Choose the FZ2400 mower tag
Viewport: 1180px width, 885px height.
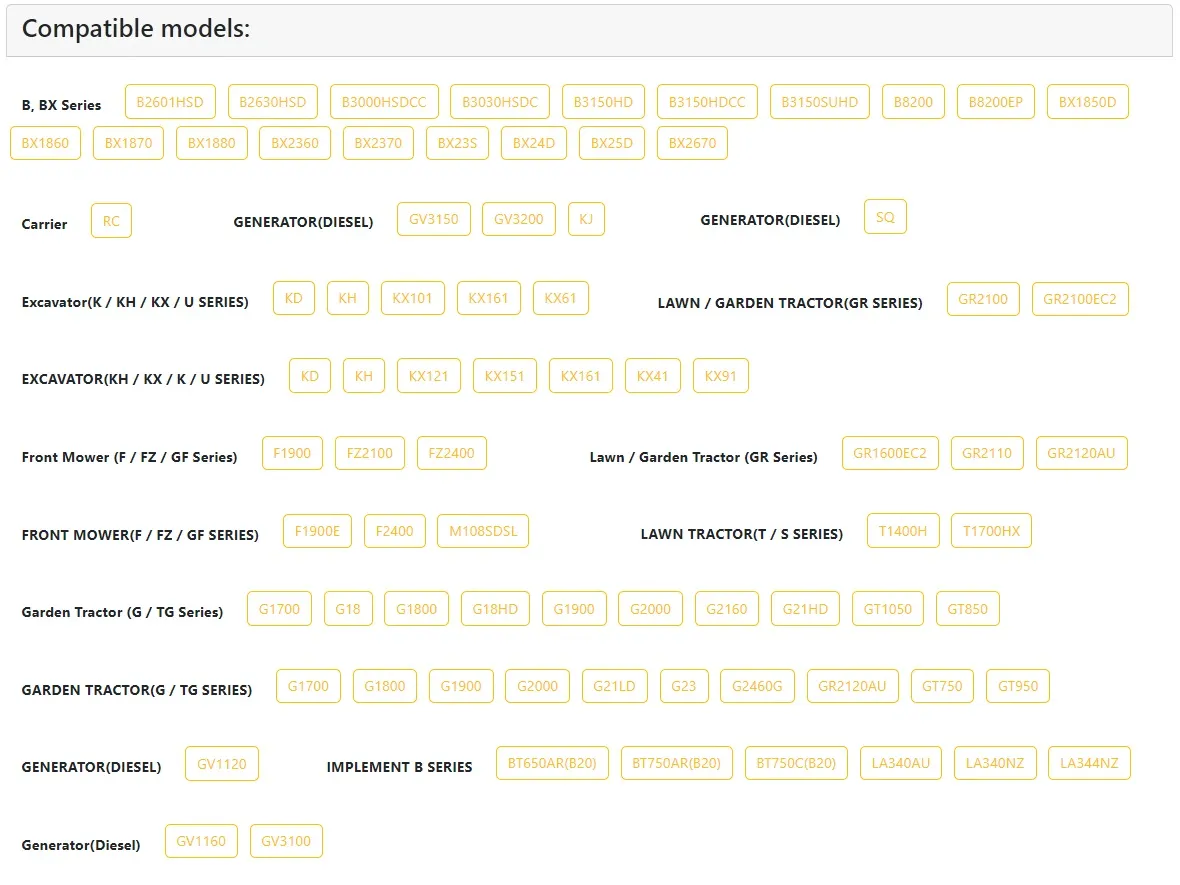click(x=452, y=453)
